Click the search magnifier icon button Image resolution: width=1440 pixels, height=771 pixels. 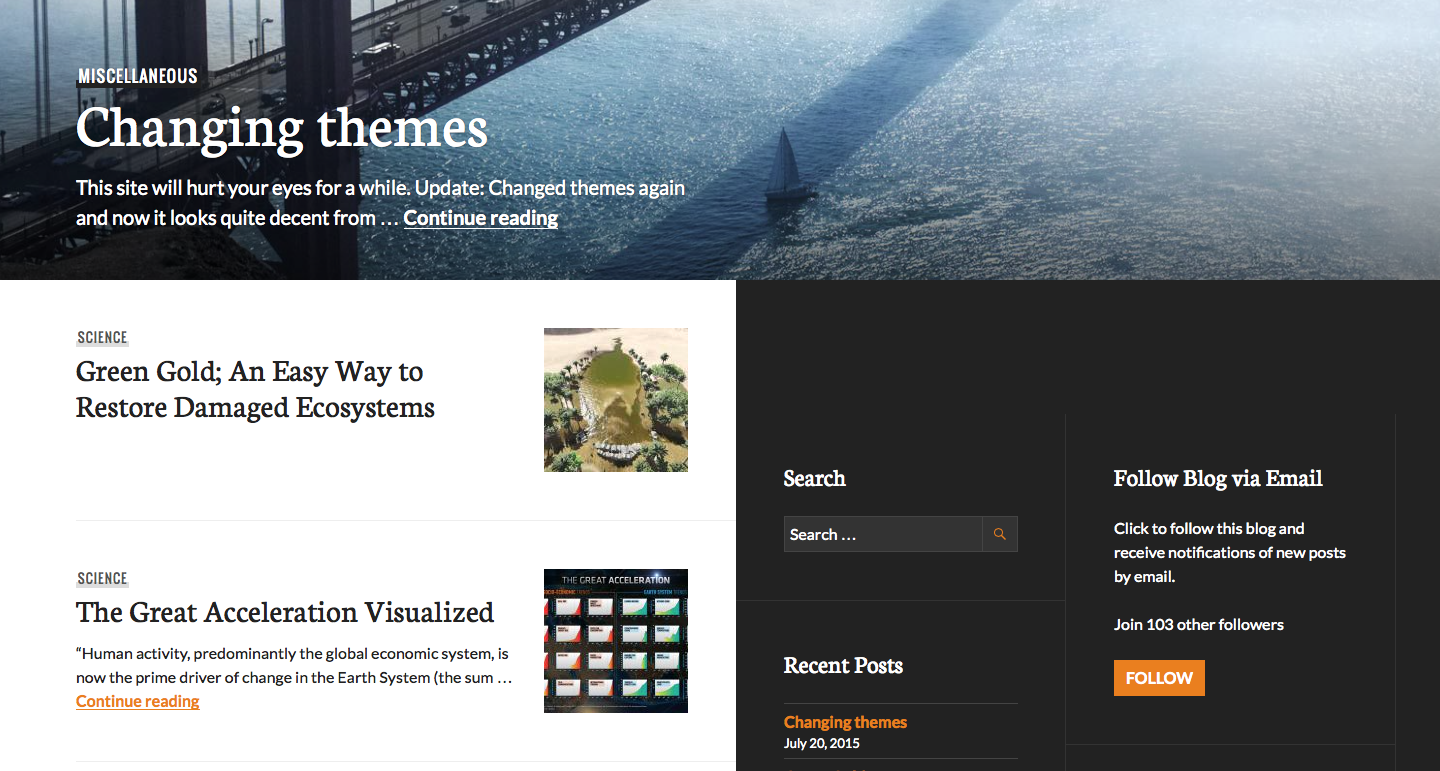(x=1000, y=534)
